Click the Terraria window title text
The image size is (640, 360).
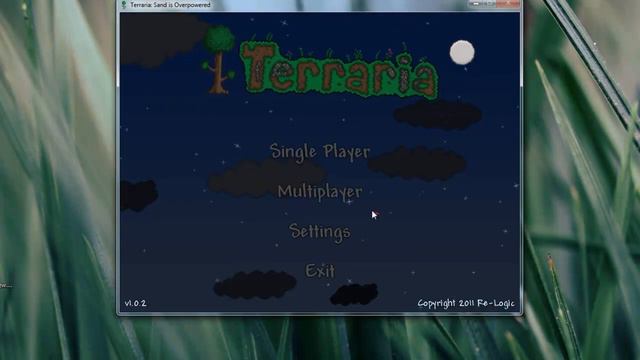[x=170, y=5]
